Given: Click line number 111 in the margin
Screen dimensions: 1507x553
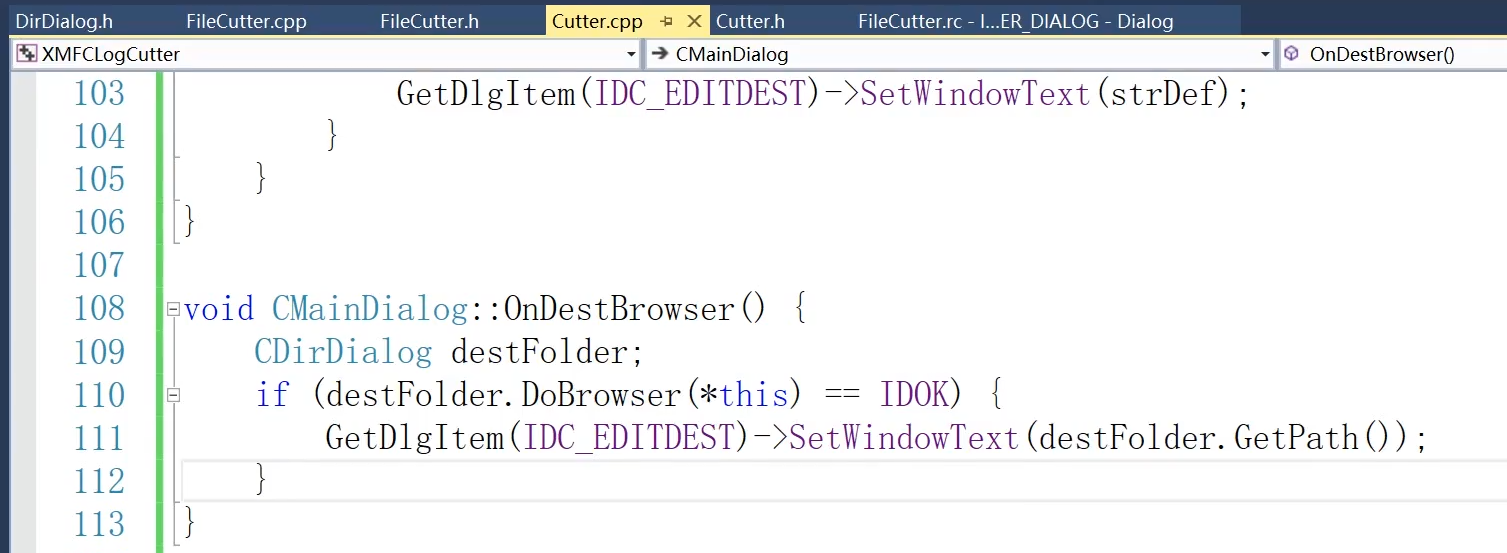Looking at the screenshot, I should (99, 438).
